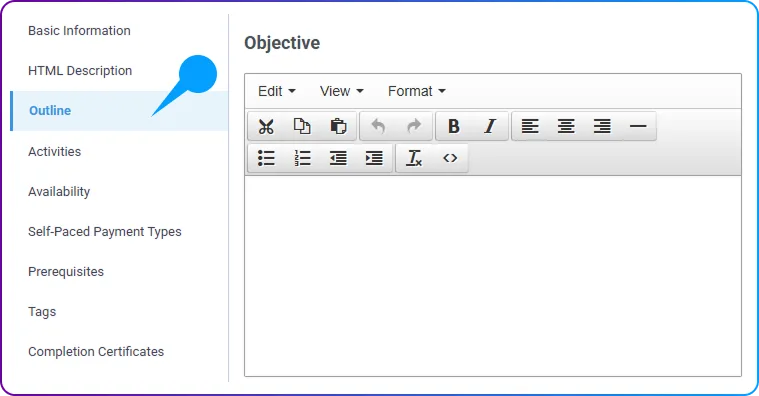Image resolution: width=759 pixels, height=396 pixels.
Task: Open Self-Paced Payment Types section
Action: point(105,231)
